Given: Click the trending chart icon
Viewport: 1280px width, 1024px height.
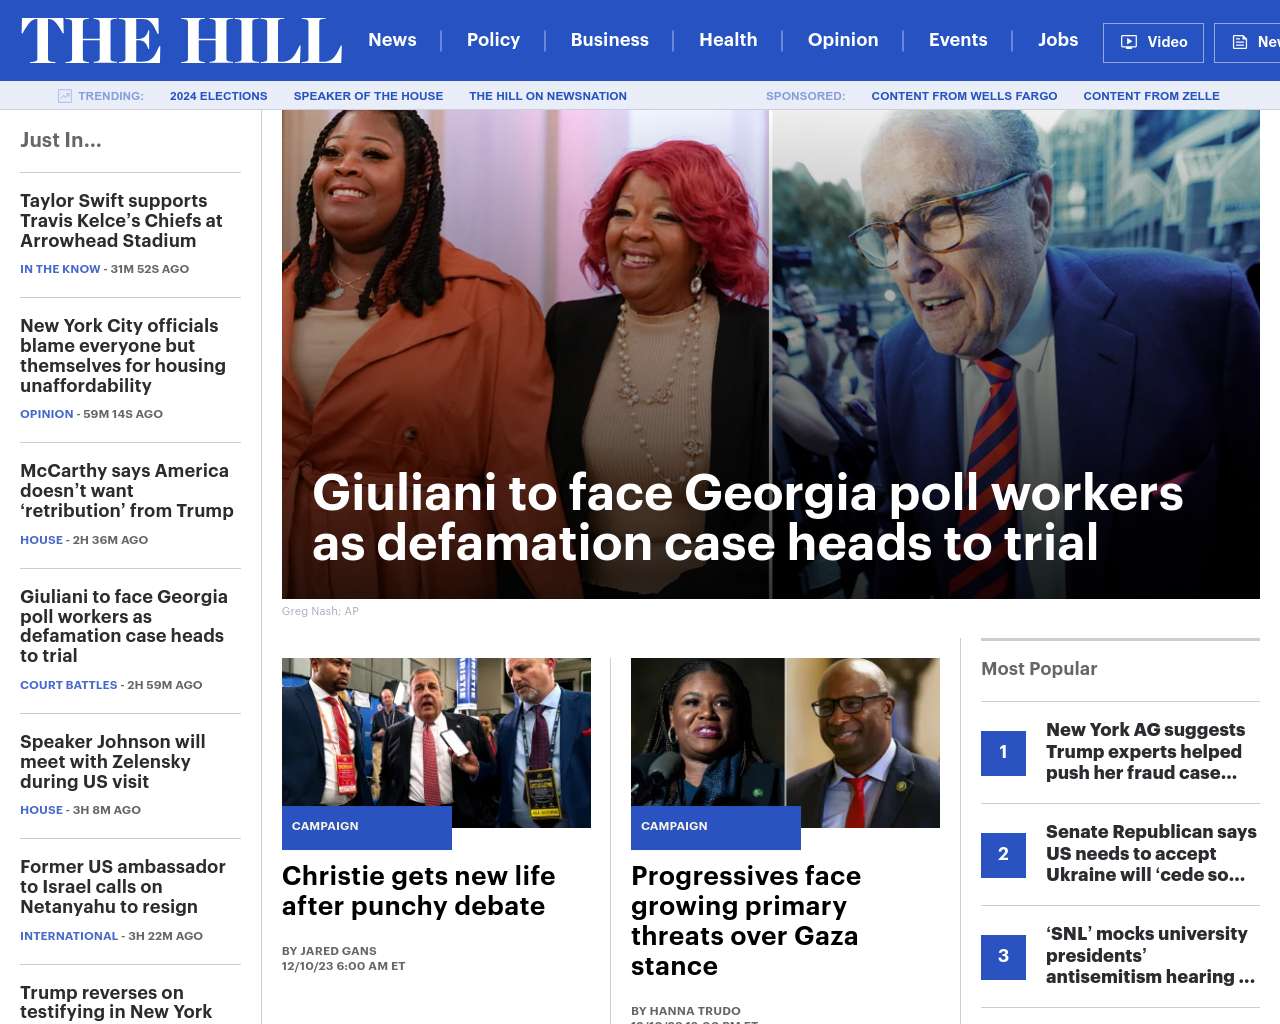Looking at the screenshot, I should click(x=65, y=96).
